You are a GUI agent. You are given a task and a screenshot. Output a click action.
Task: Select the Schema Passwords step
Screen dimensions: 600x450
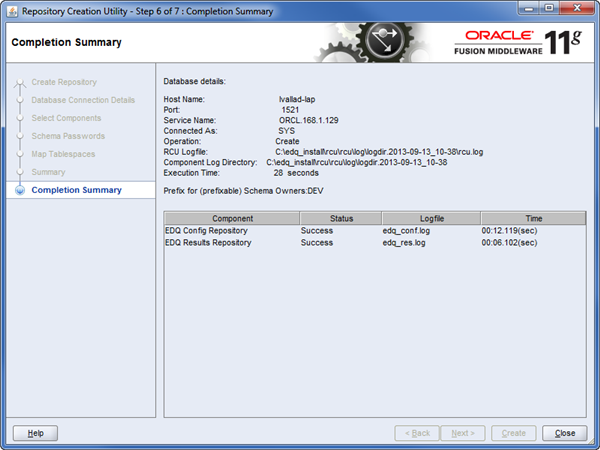click(x=68, y=136)
